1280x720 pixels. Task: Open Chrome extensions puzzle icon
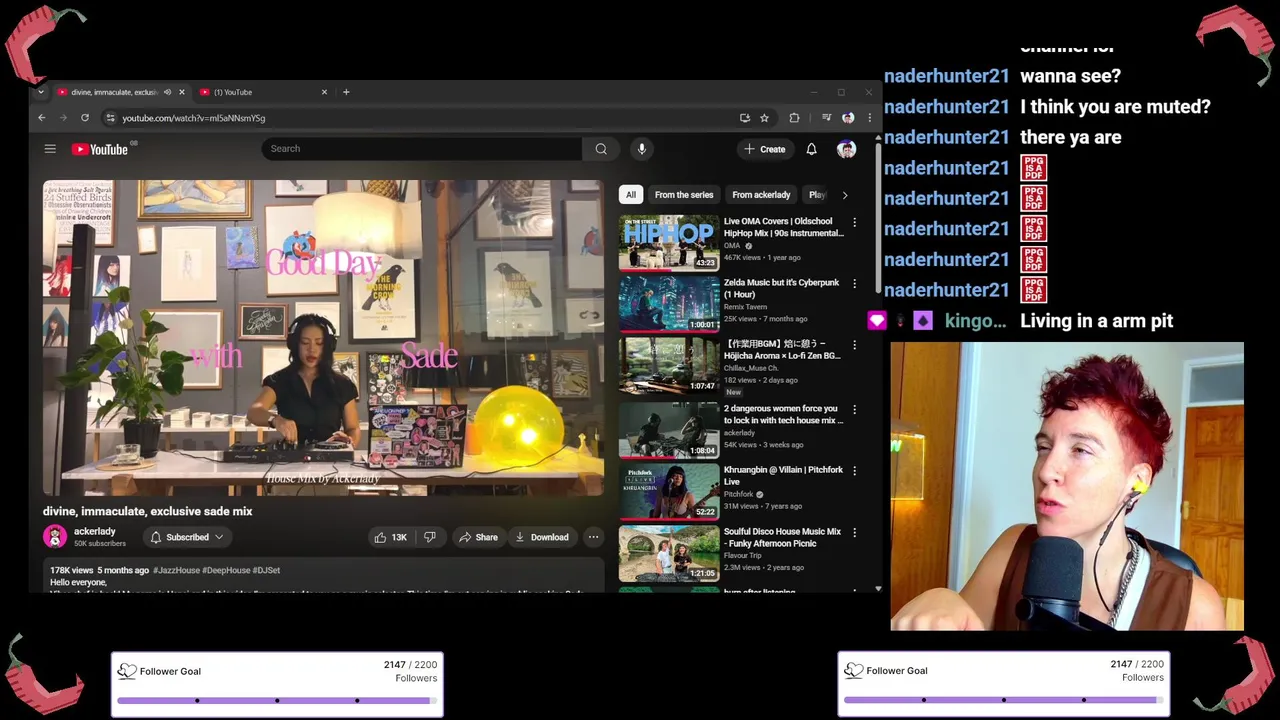click(x=794, y=118)
